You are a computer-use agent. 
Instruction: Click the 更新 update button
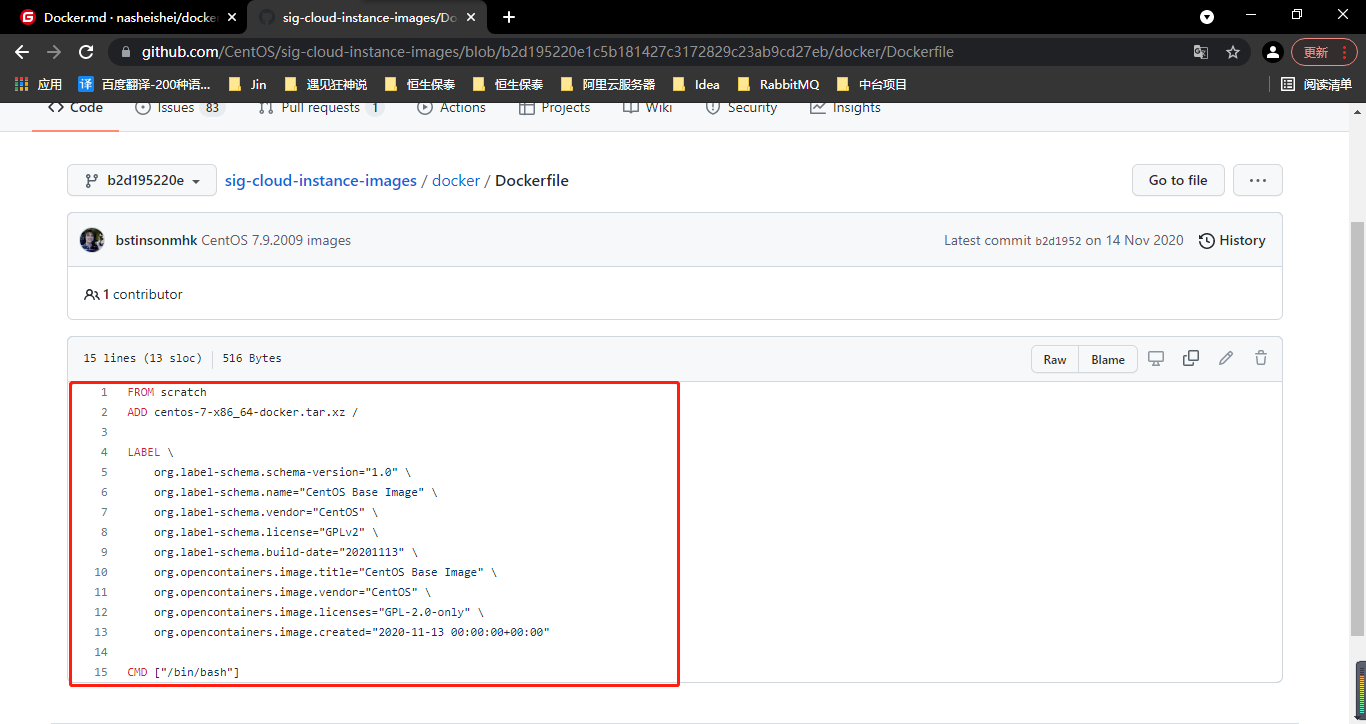[1324, 52]
